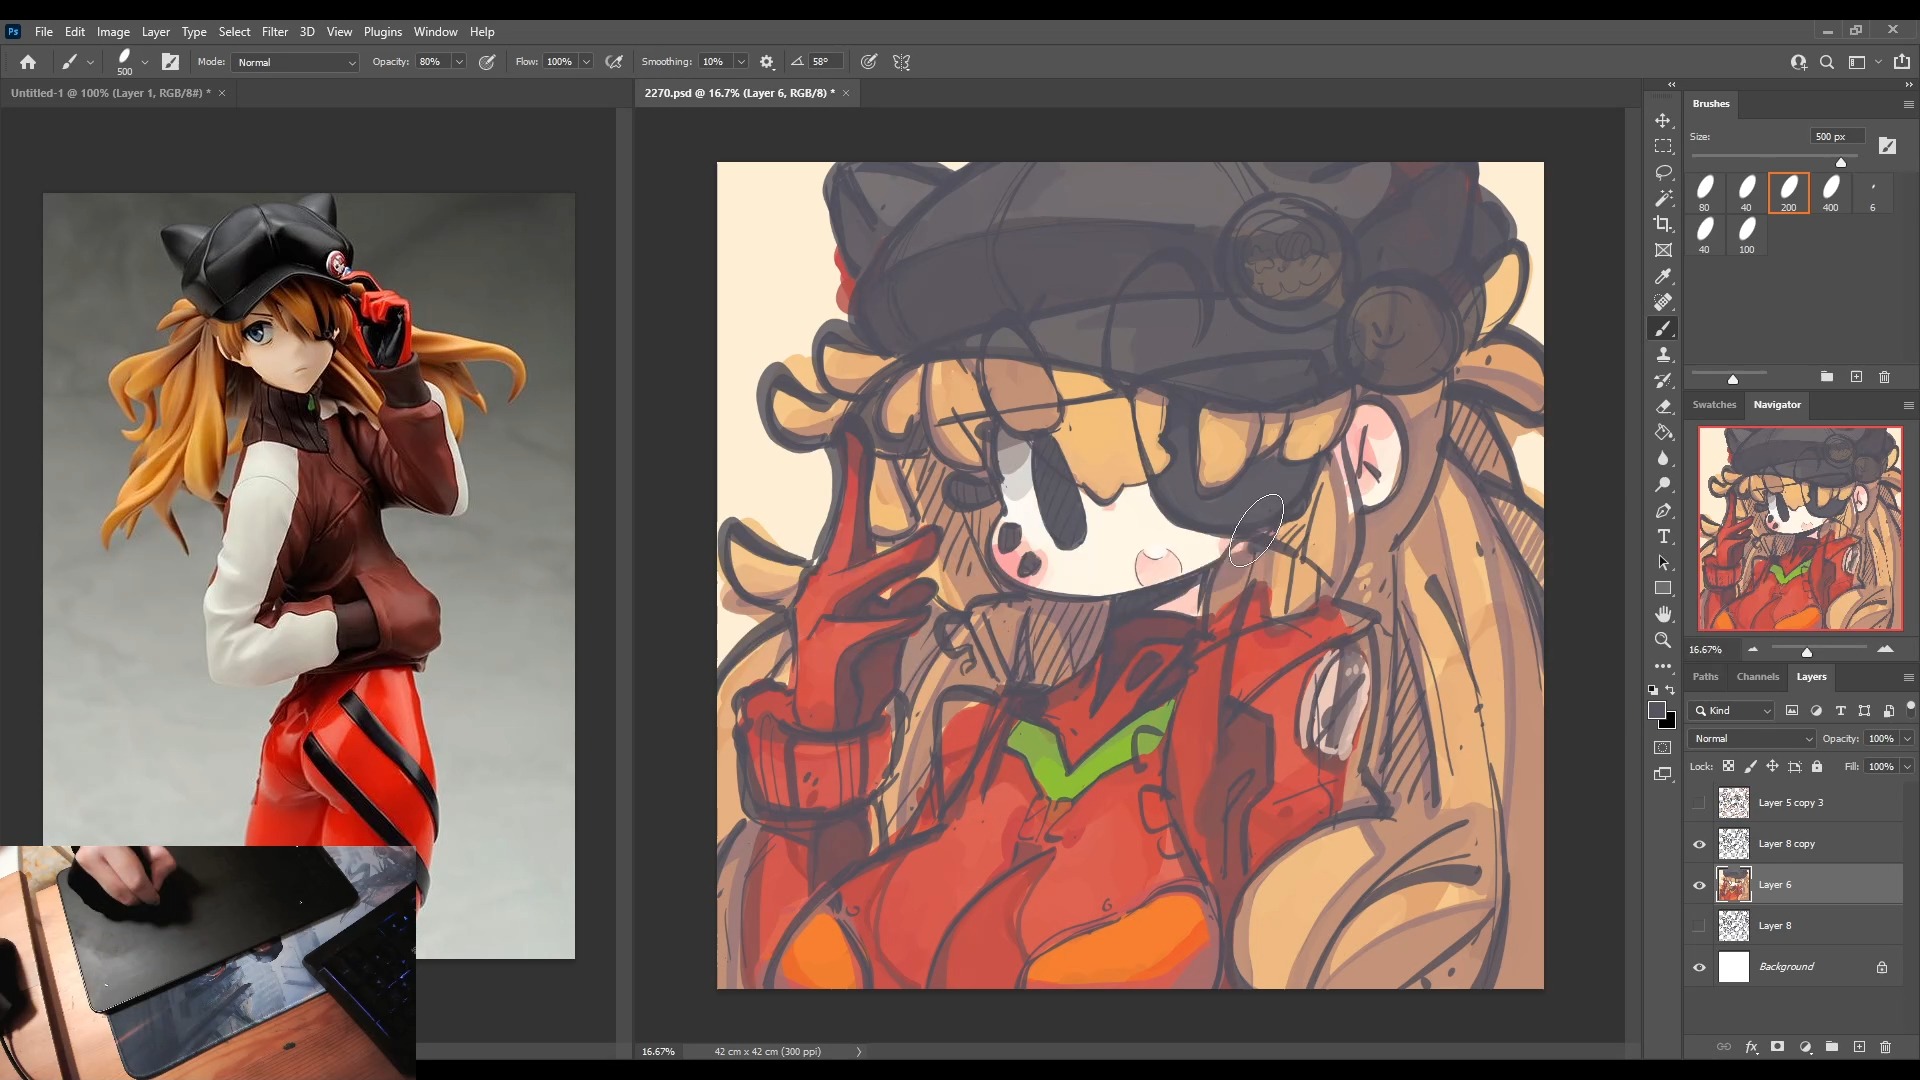Open the layer Fill dropdown
The image size is (1920, 1080).
1907,767
